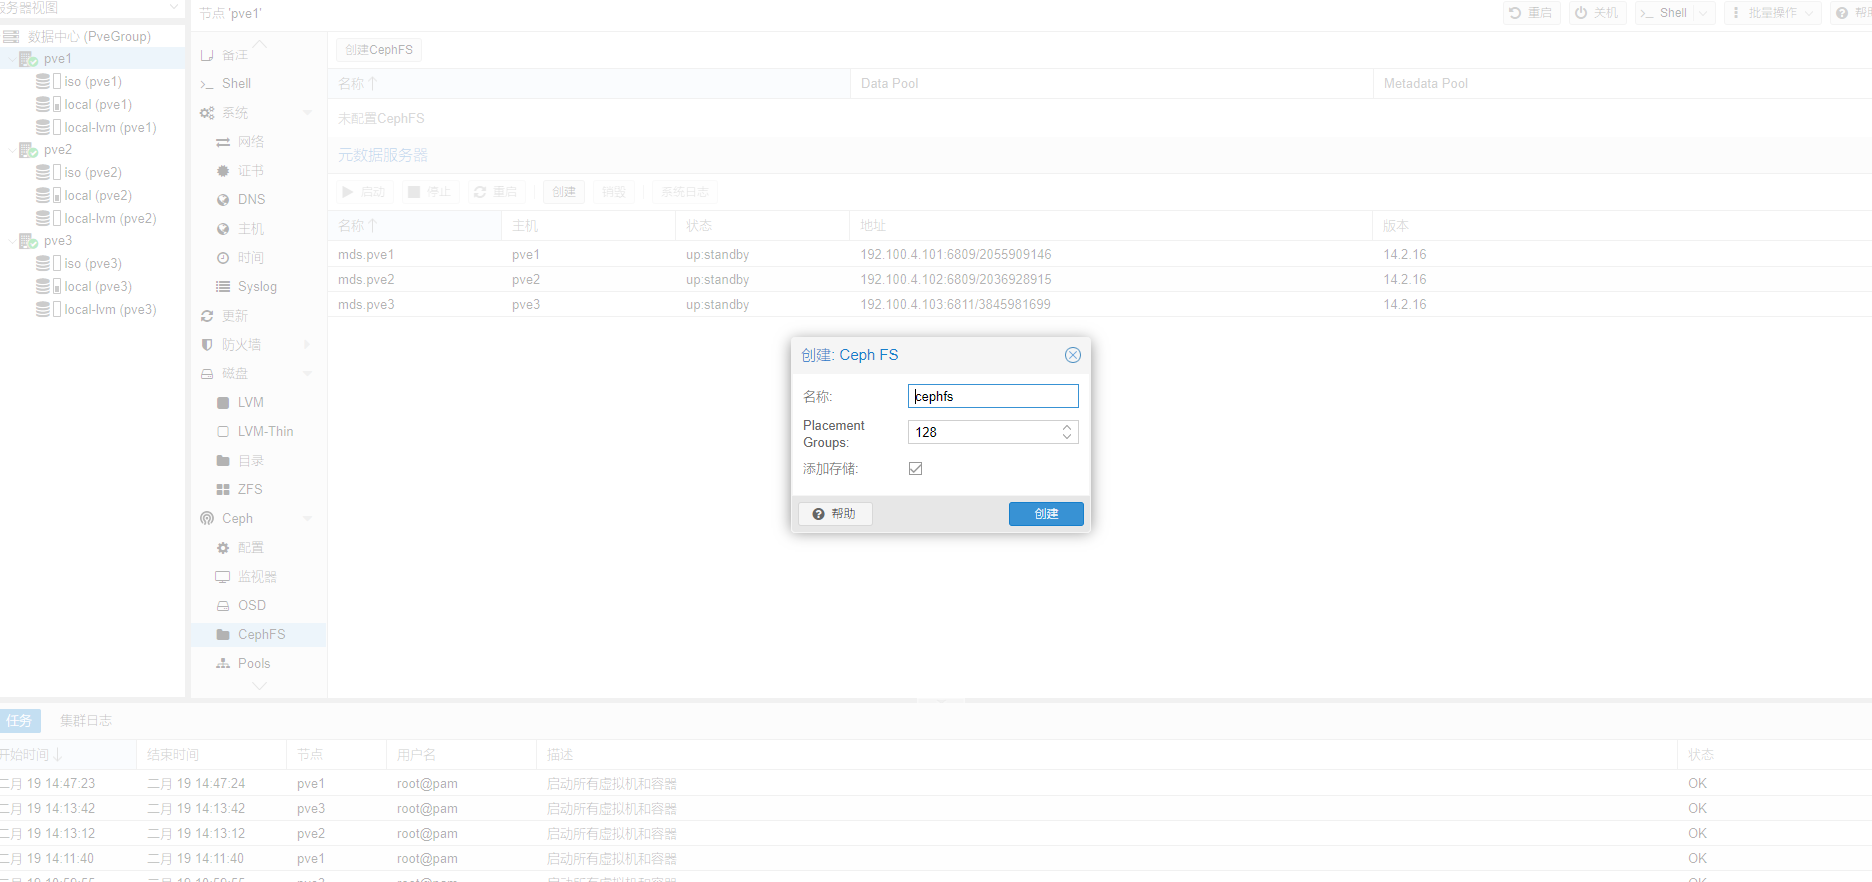Click the shutdown button in the header
1872x882 pixels.
(x=1597, y=13)
